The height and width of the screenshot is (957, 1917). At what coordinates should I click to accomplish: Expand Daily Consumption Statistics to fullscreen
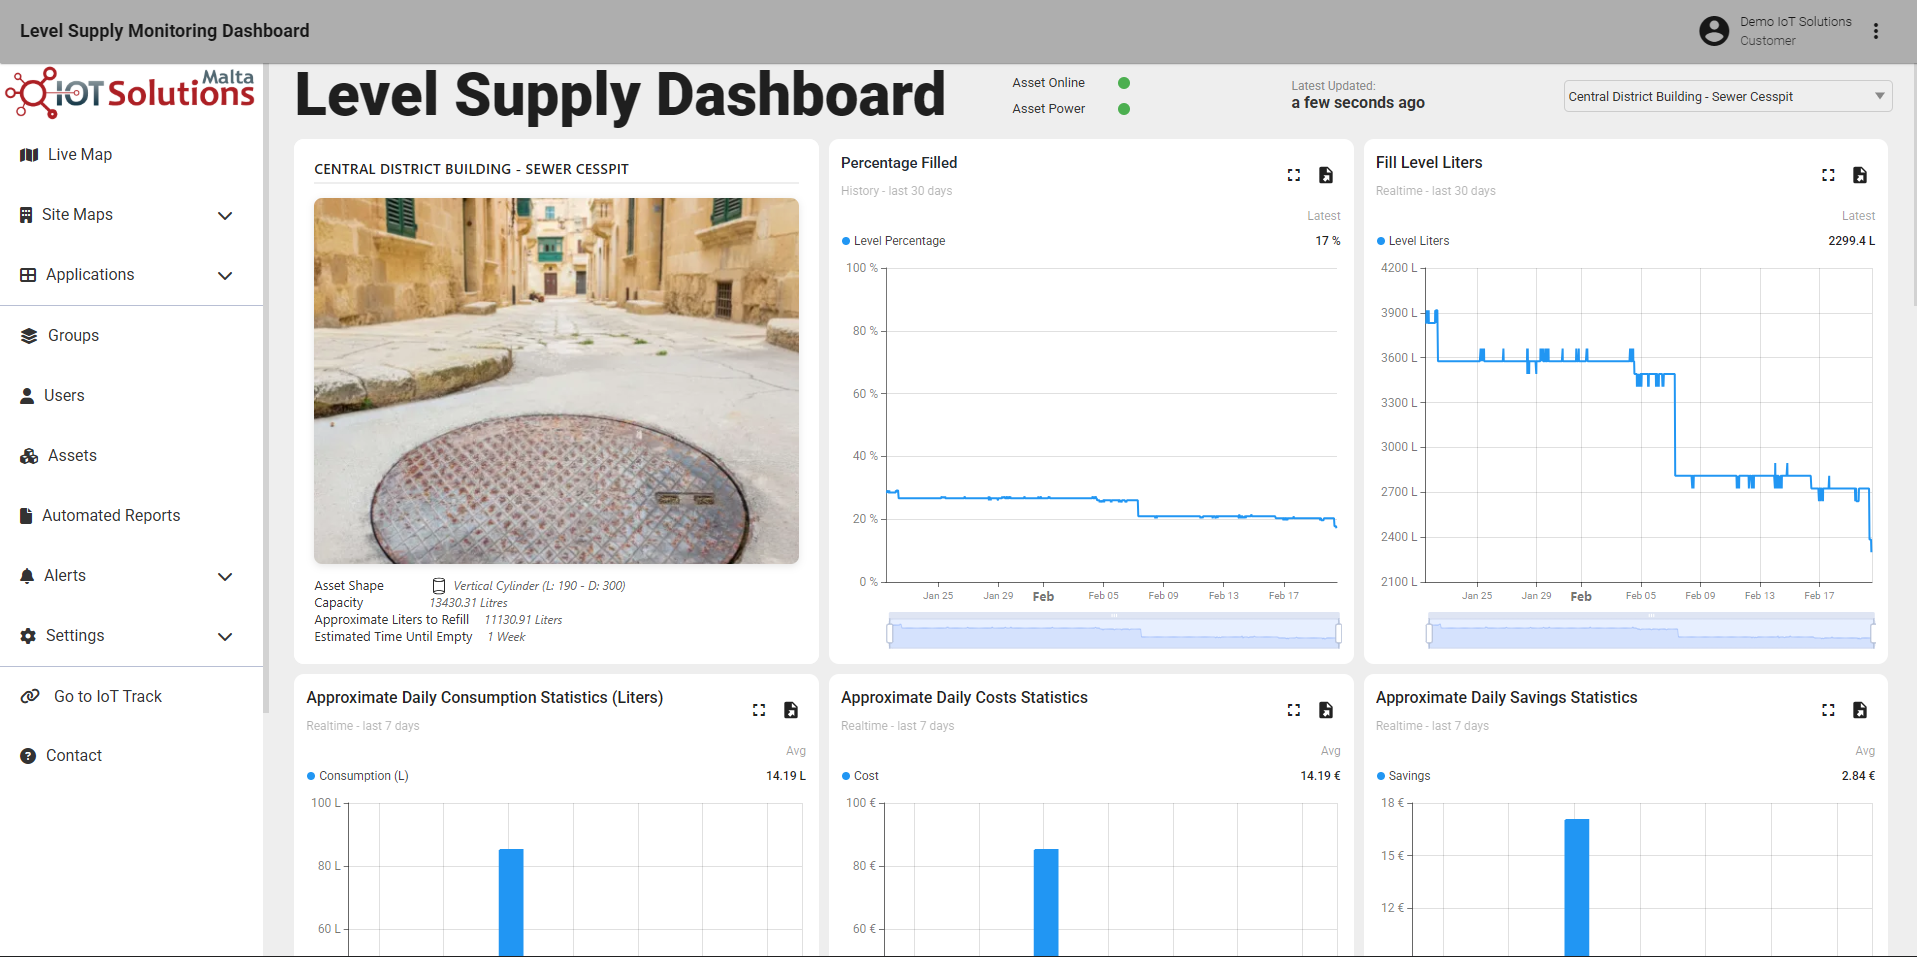coord(759,710)
